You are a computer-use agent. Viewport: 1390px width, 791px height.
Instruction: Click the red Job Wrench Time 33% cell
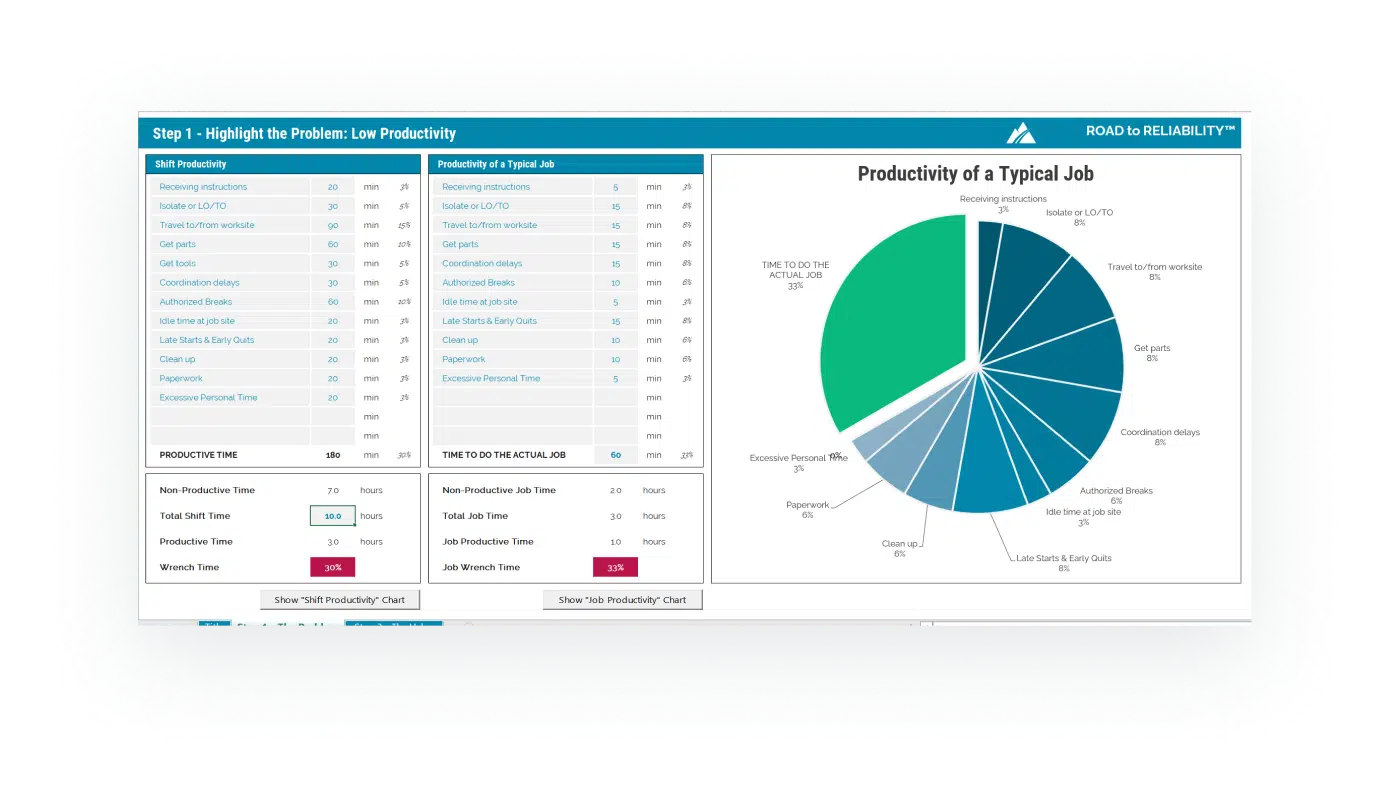615,567
